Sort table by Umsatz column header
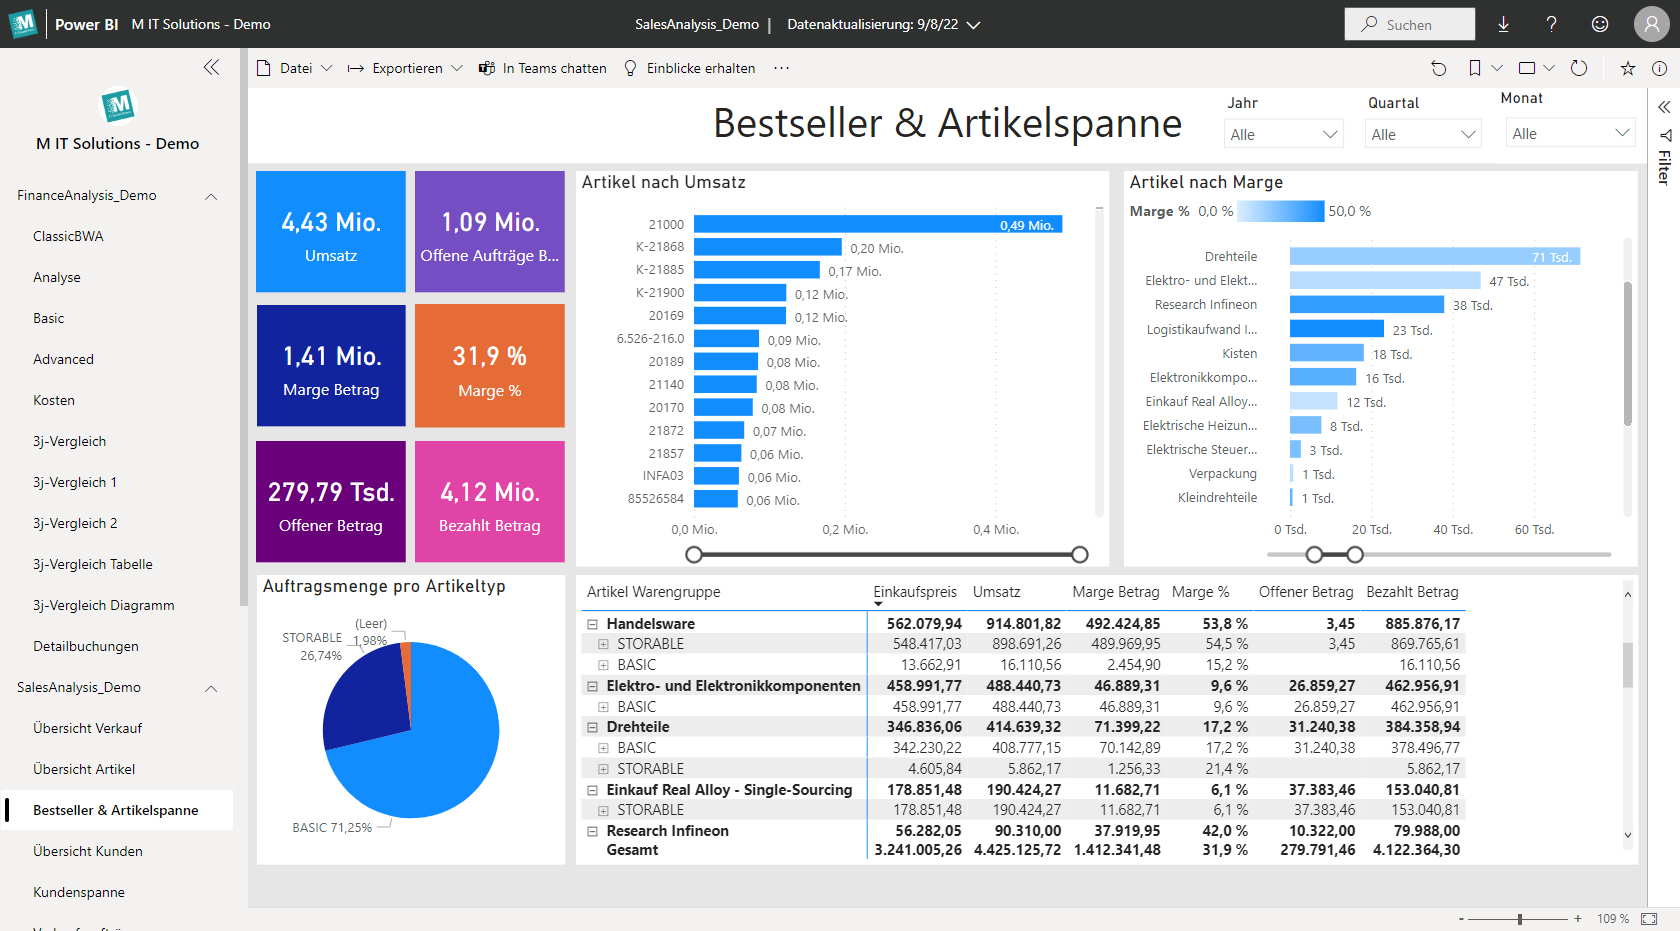Image resolution: width=1680 pixels, height=931 pixels. 997,592
